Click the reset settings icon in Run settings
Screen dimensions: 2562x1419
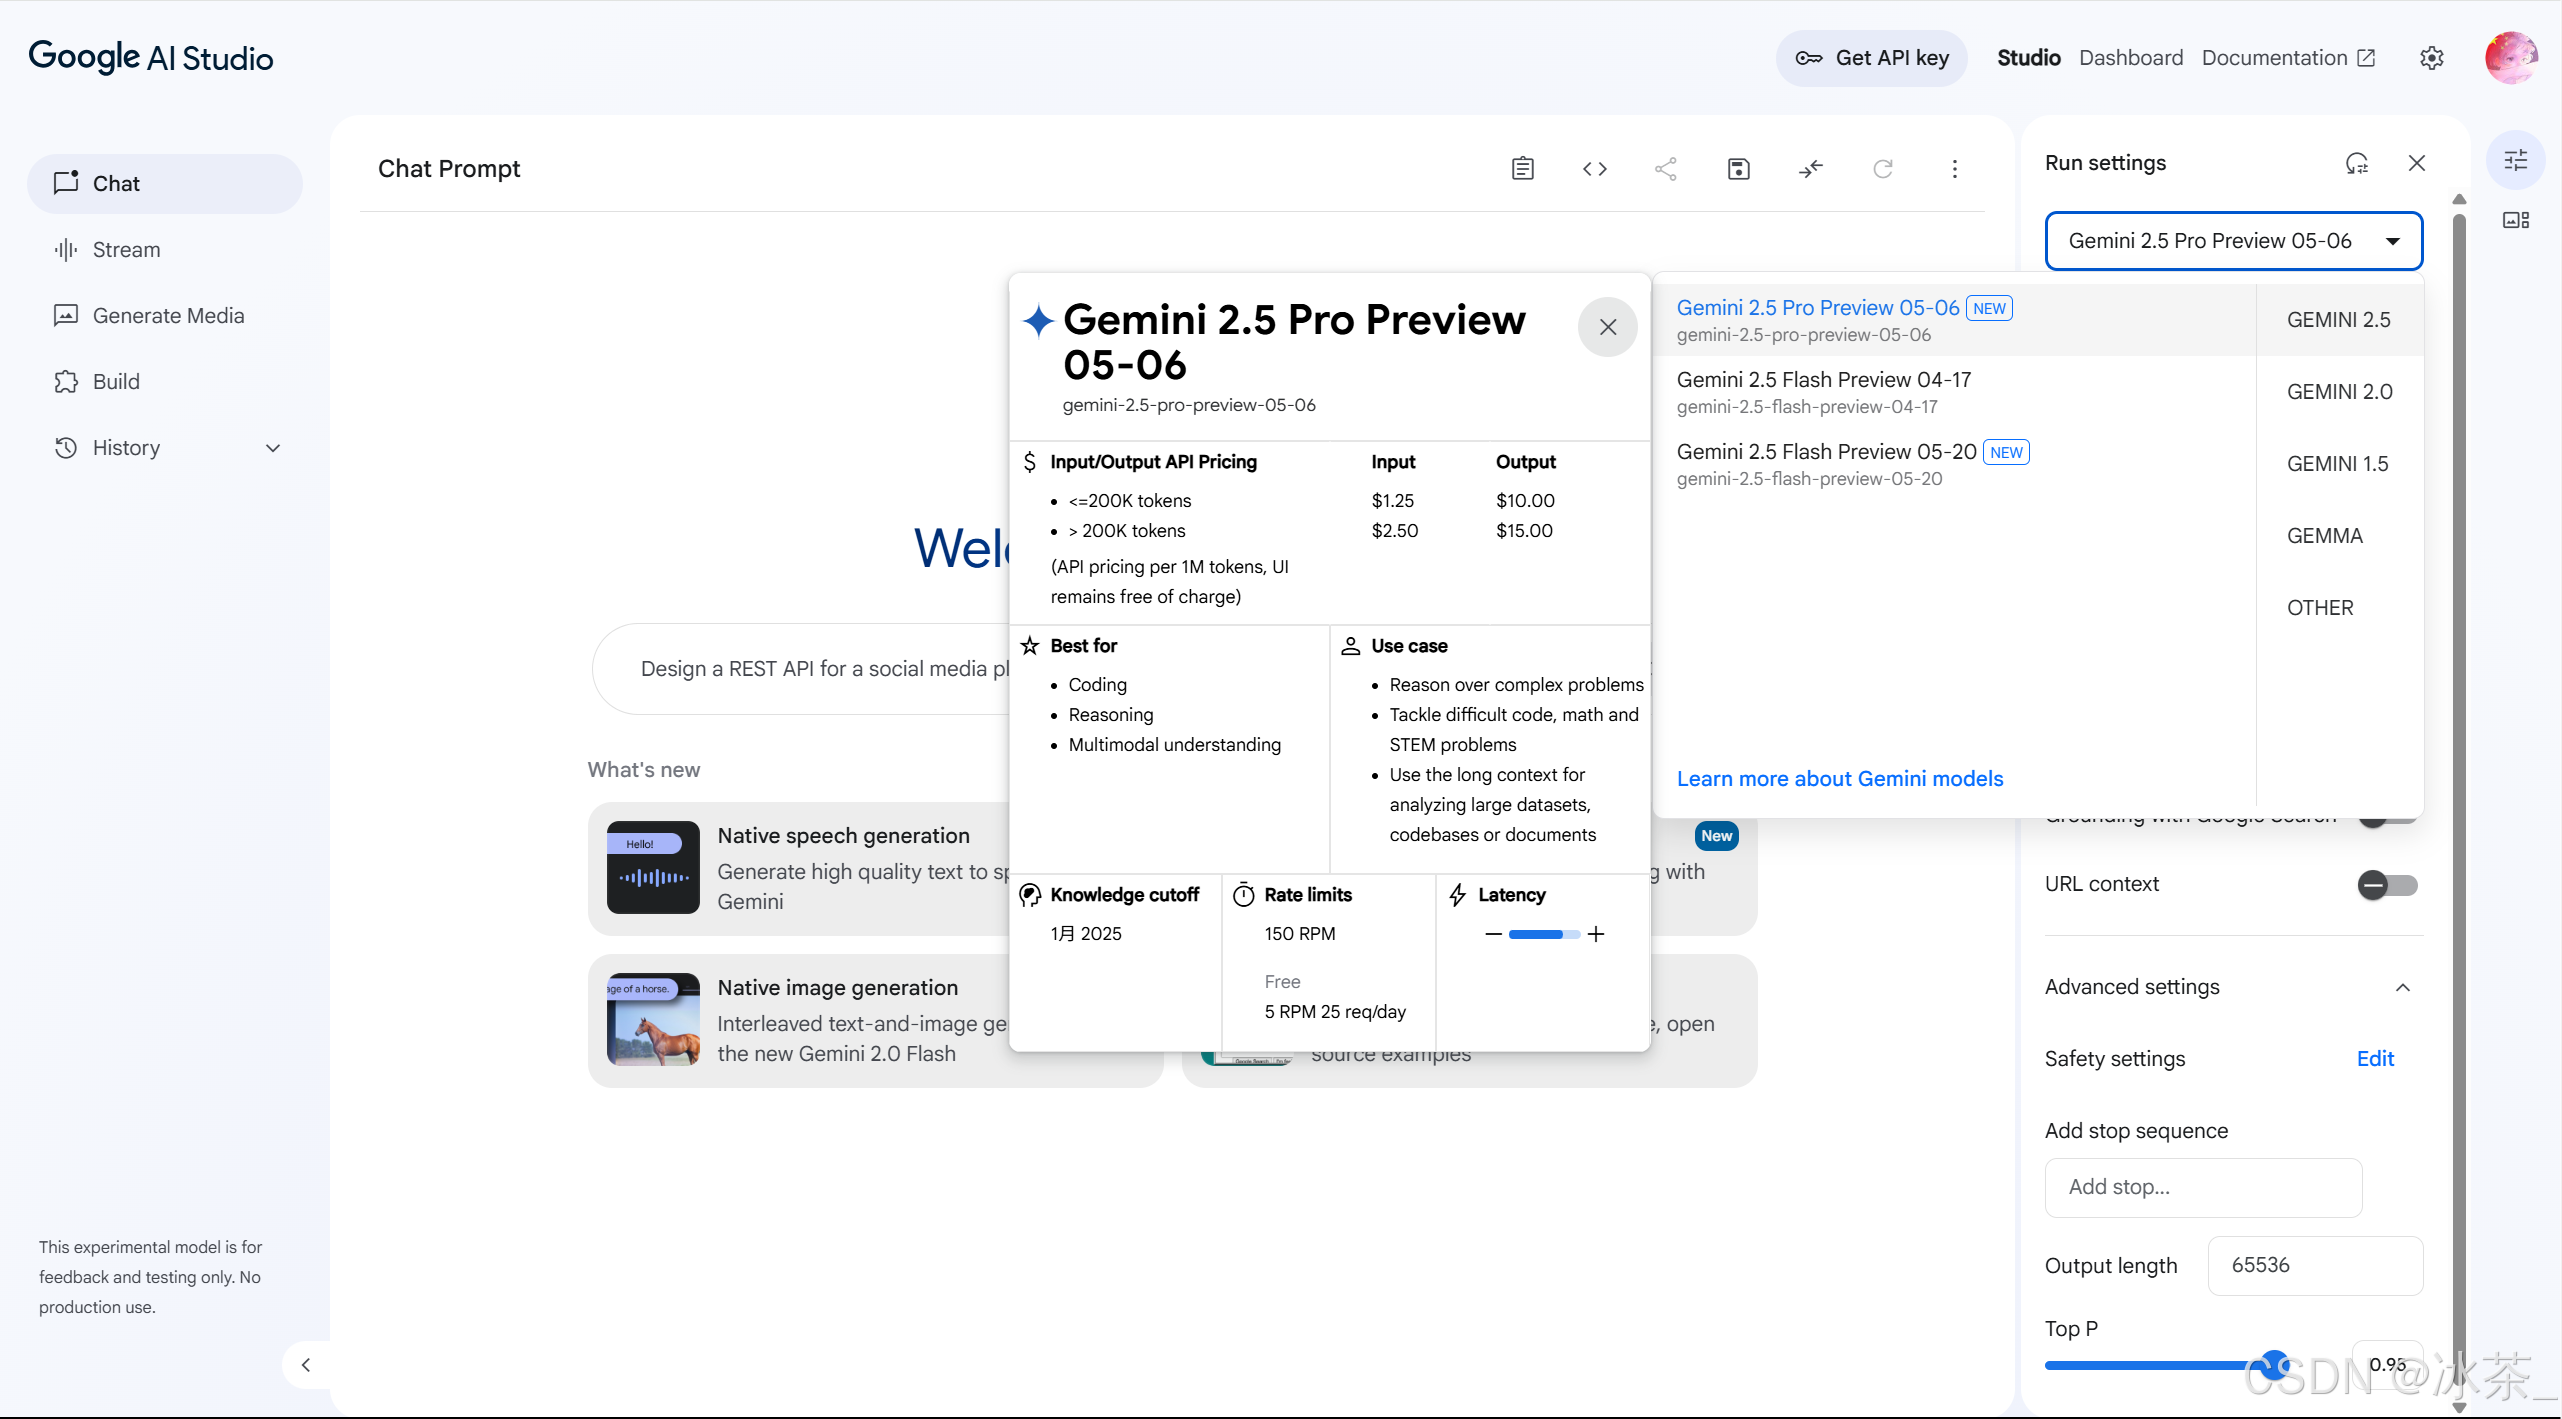click(x=2357, y=163)
